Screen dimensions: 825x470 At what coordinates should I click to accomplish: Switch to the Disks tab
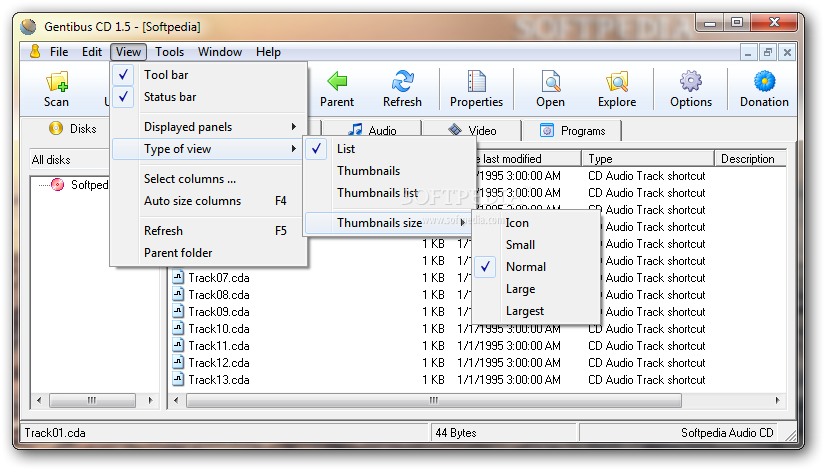73,129
